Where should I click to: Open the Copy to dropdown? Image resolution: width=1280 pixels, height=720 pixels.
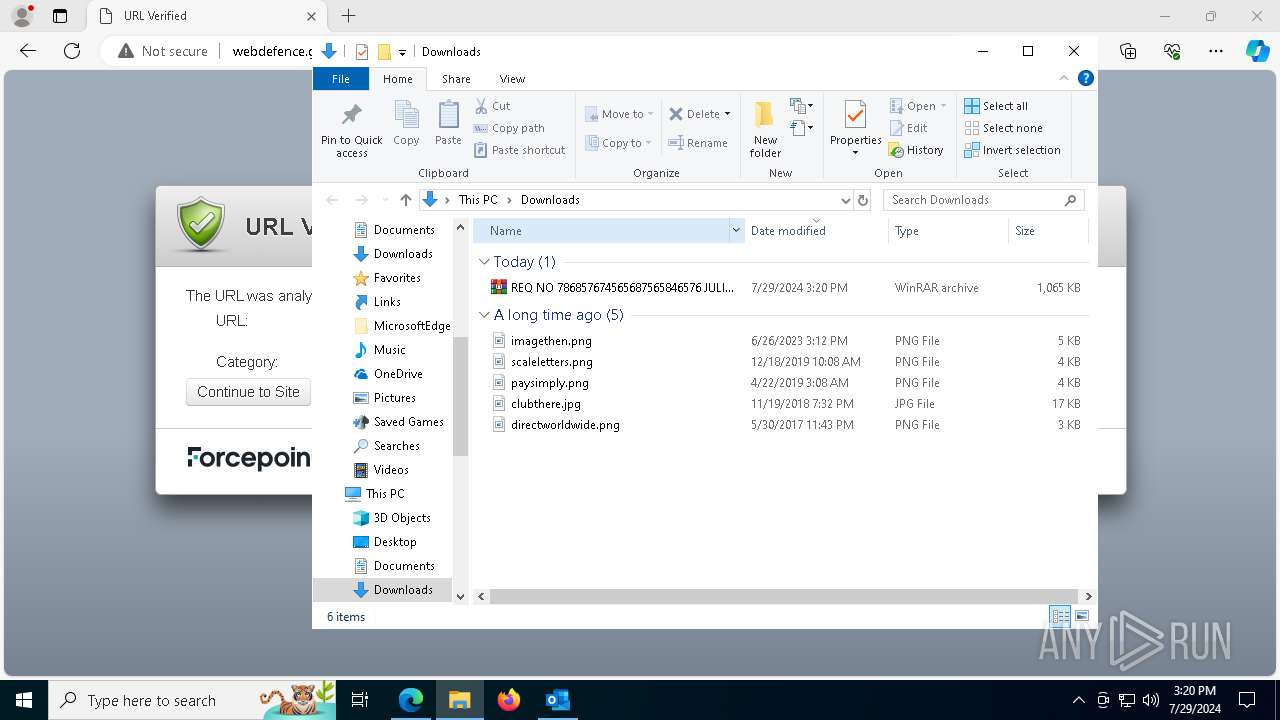[619, 143]
